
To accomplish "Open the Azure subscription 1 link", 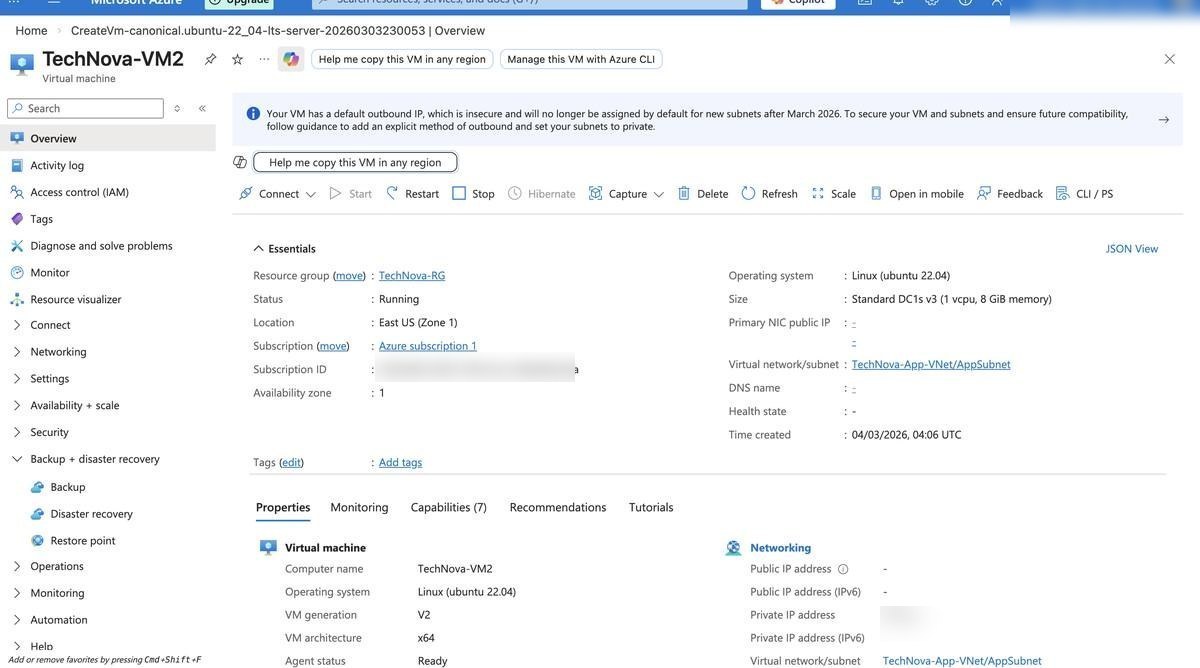I will [428, 346].
